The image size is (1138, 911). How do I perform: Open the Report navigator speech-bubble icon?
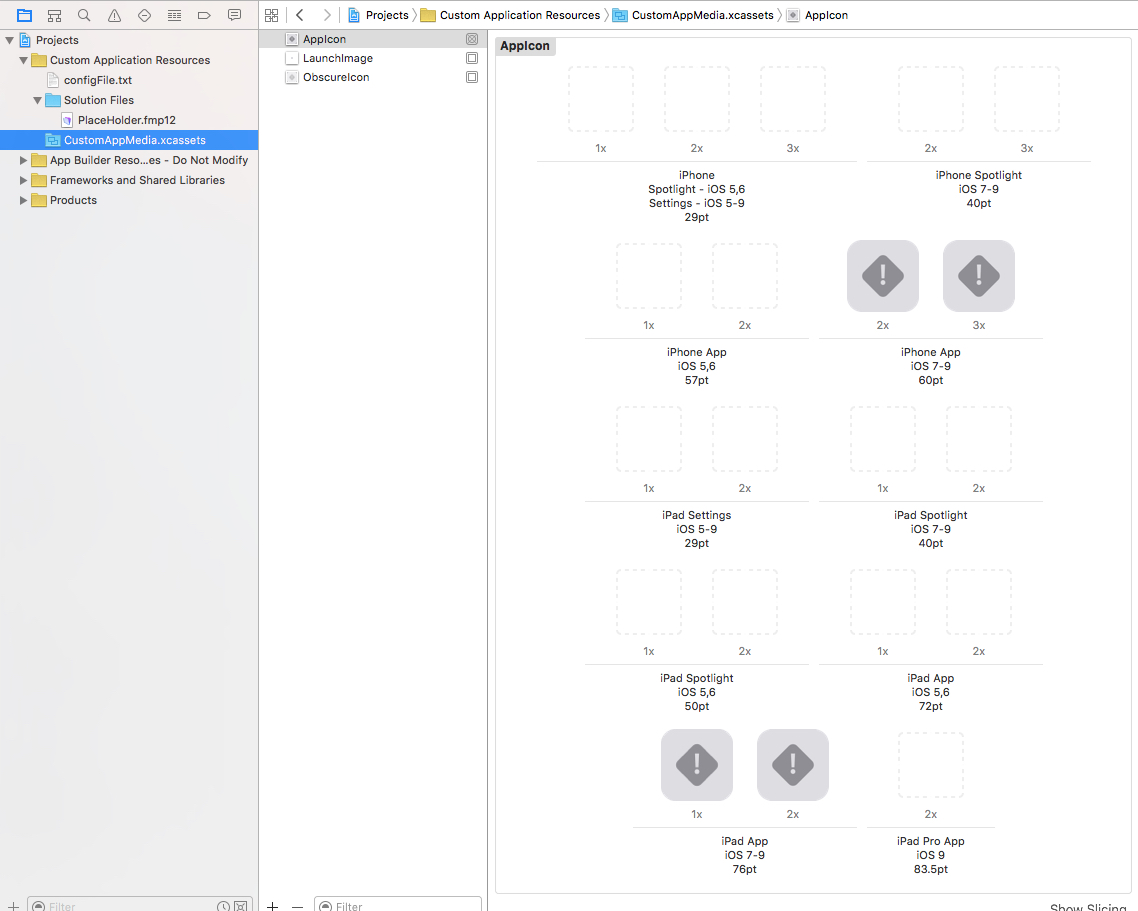(x=234, y=15)
